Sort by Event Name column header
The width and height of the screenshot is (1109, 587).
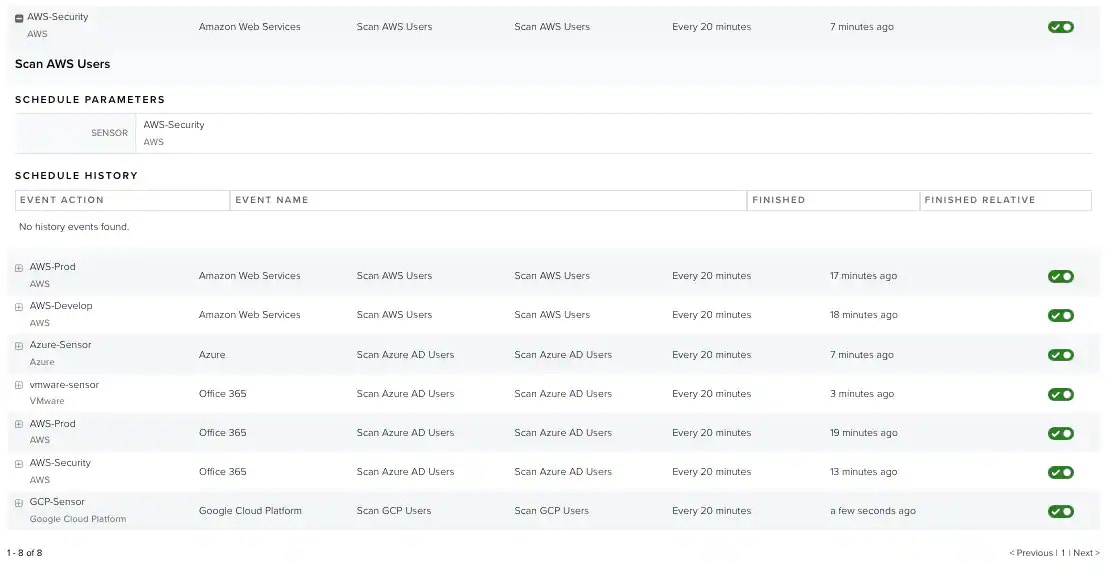click(x=488, y=200)
